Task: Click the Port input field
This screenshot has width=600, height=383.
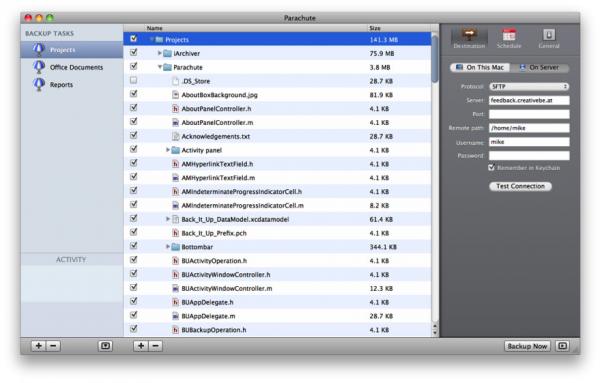Action: point(529,114)
